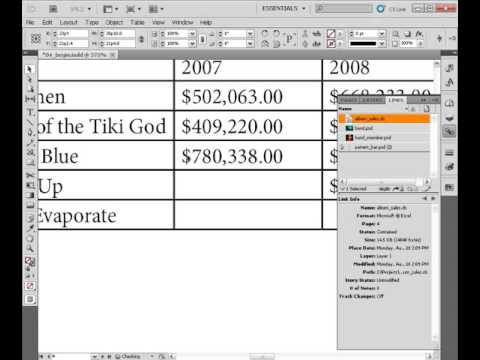Select the highlighted link in Links panel
The width and height of the screenshot is (480, 360).
[x=384, y=118]
